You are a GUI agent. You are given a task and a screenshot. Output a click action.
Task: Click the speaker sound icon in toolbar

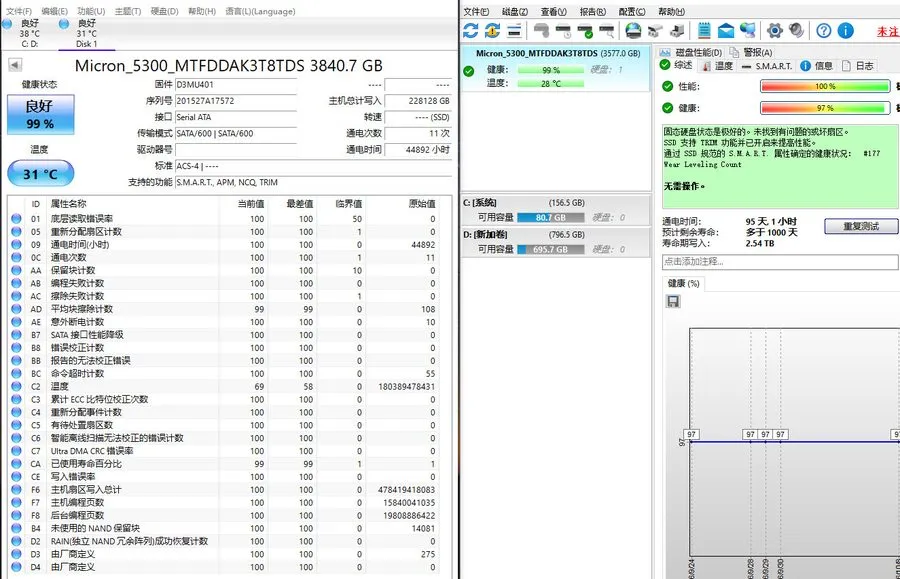pyautogui.click(x=796, y=30)
